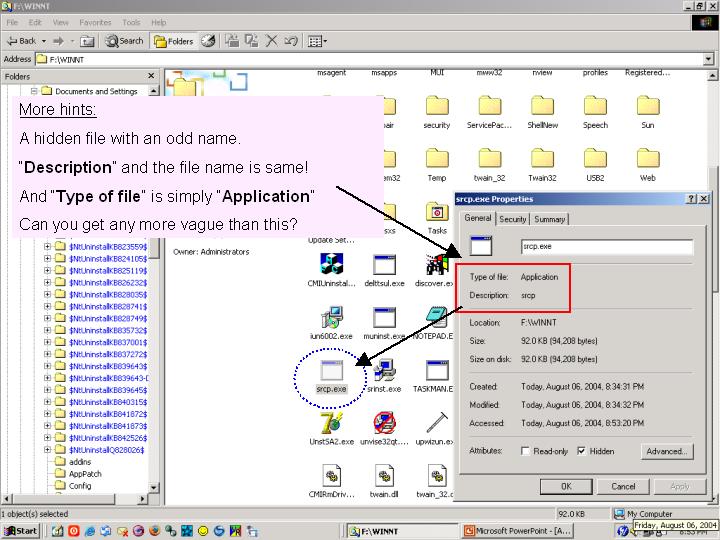Screen dimensions: 720x540
Task: Expand $NtUninstallKB823559$ tree node
Action: click(x=47, y=247)
